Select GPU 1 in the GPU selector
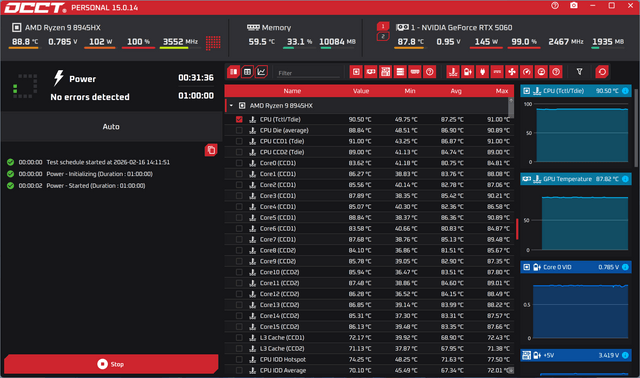The height and width of the screenshot is (378, 640). 383,27
